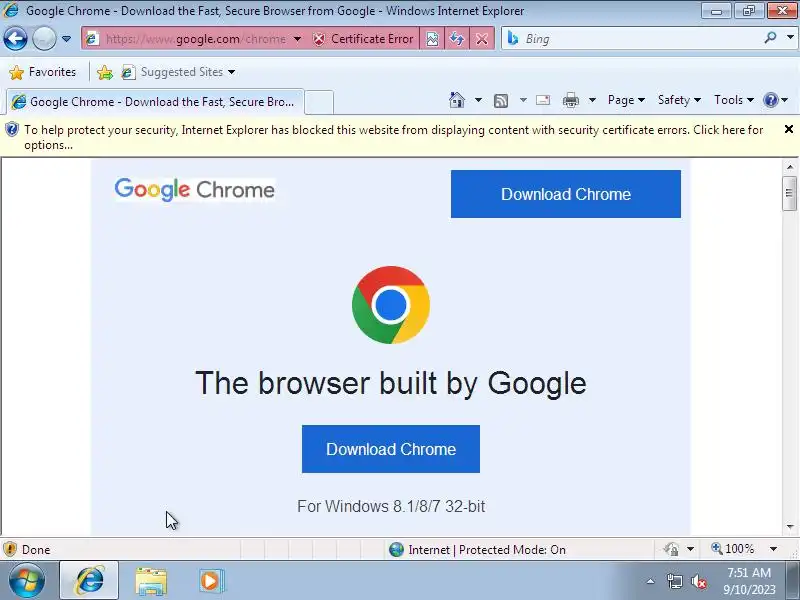Click Internet Explorer taskbar icon

click(x=89, y=581)
